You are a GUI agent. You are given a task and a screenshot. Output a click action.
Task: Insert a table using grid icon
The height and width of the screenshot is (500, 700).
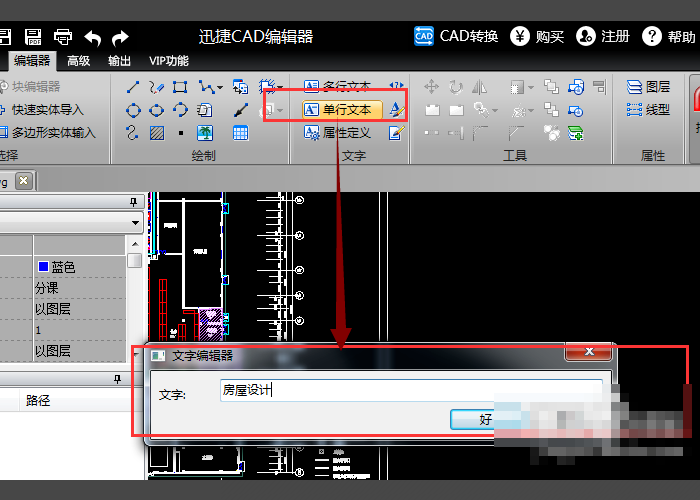[x=240, y=133]
